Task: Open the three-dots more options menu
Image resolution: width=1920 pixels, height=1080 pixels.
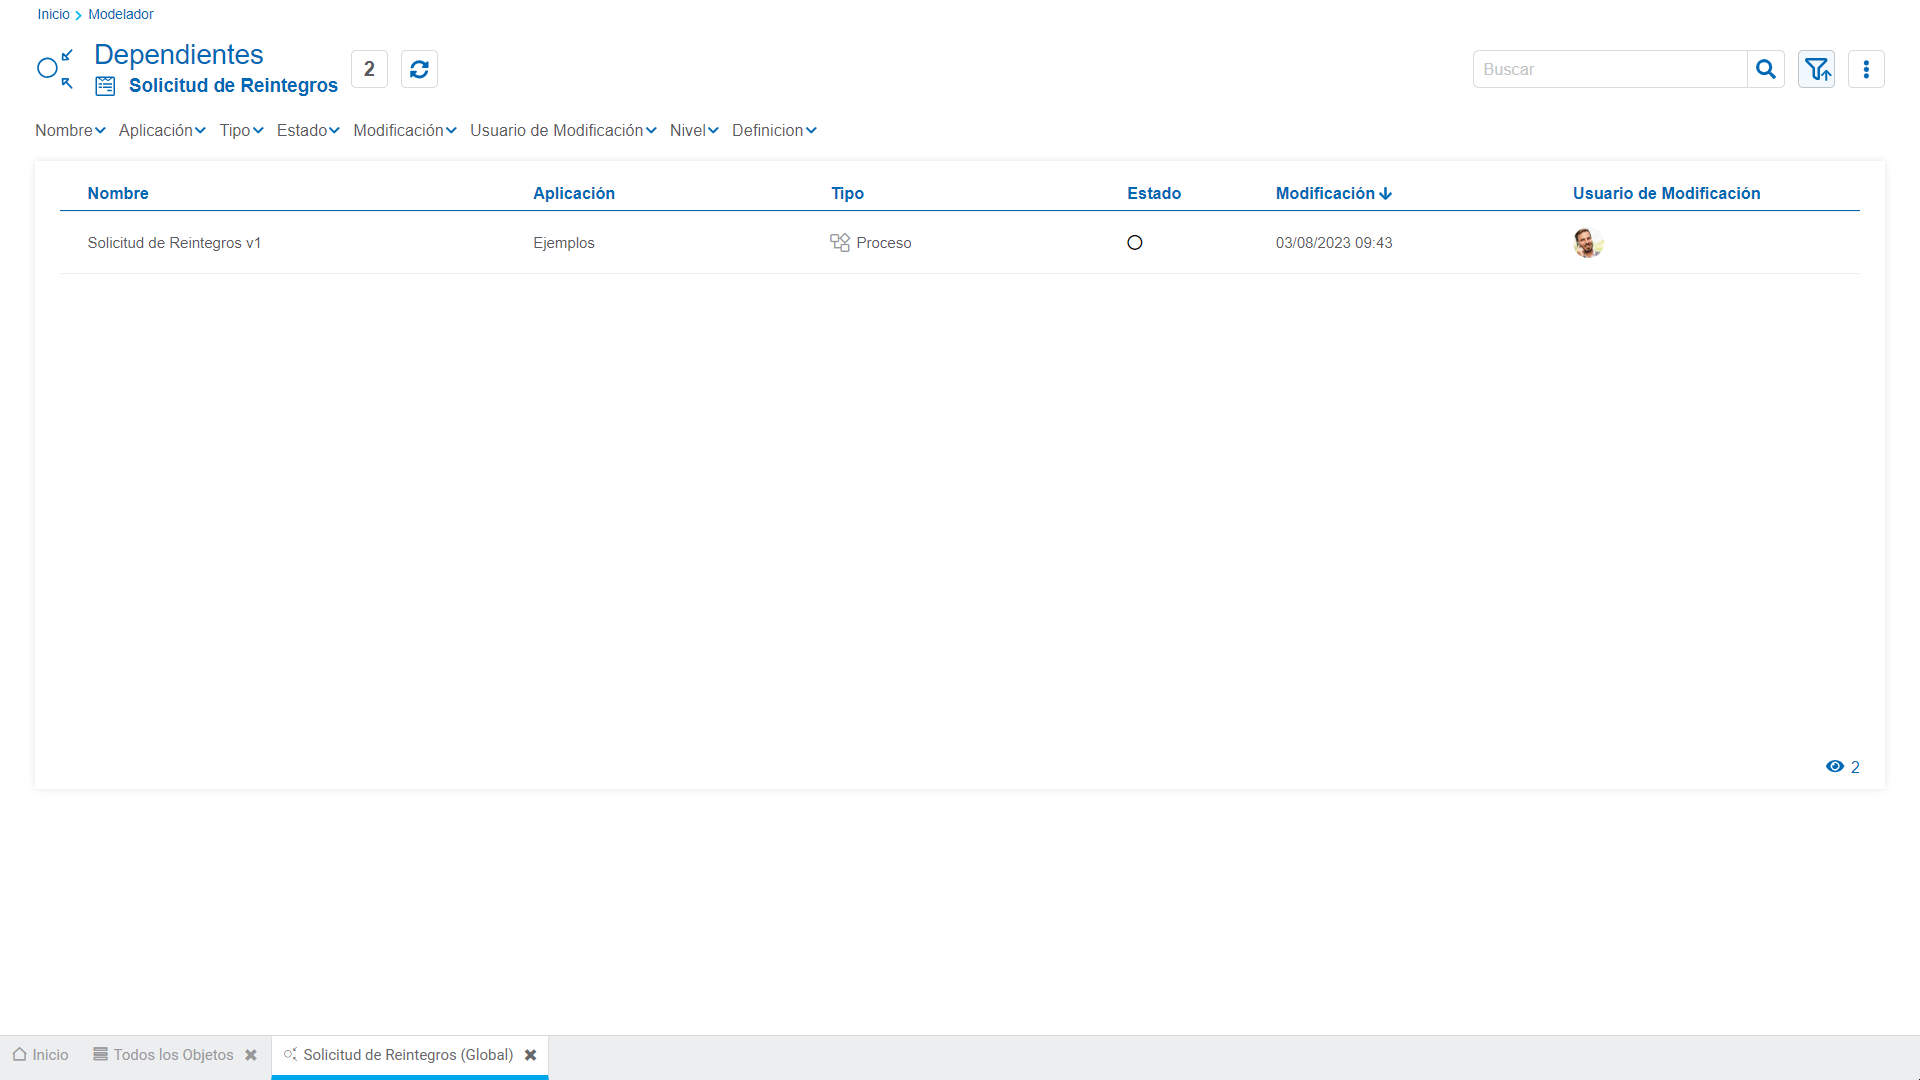Action: 1866,69
